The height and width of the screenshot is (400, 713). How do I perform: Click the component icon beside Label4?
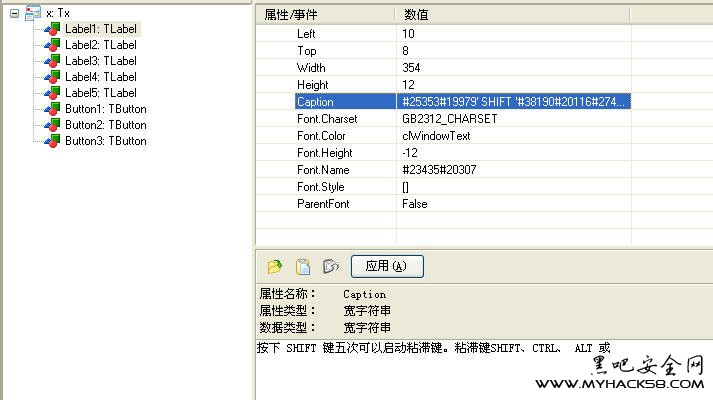tap(53, 77)
